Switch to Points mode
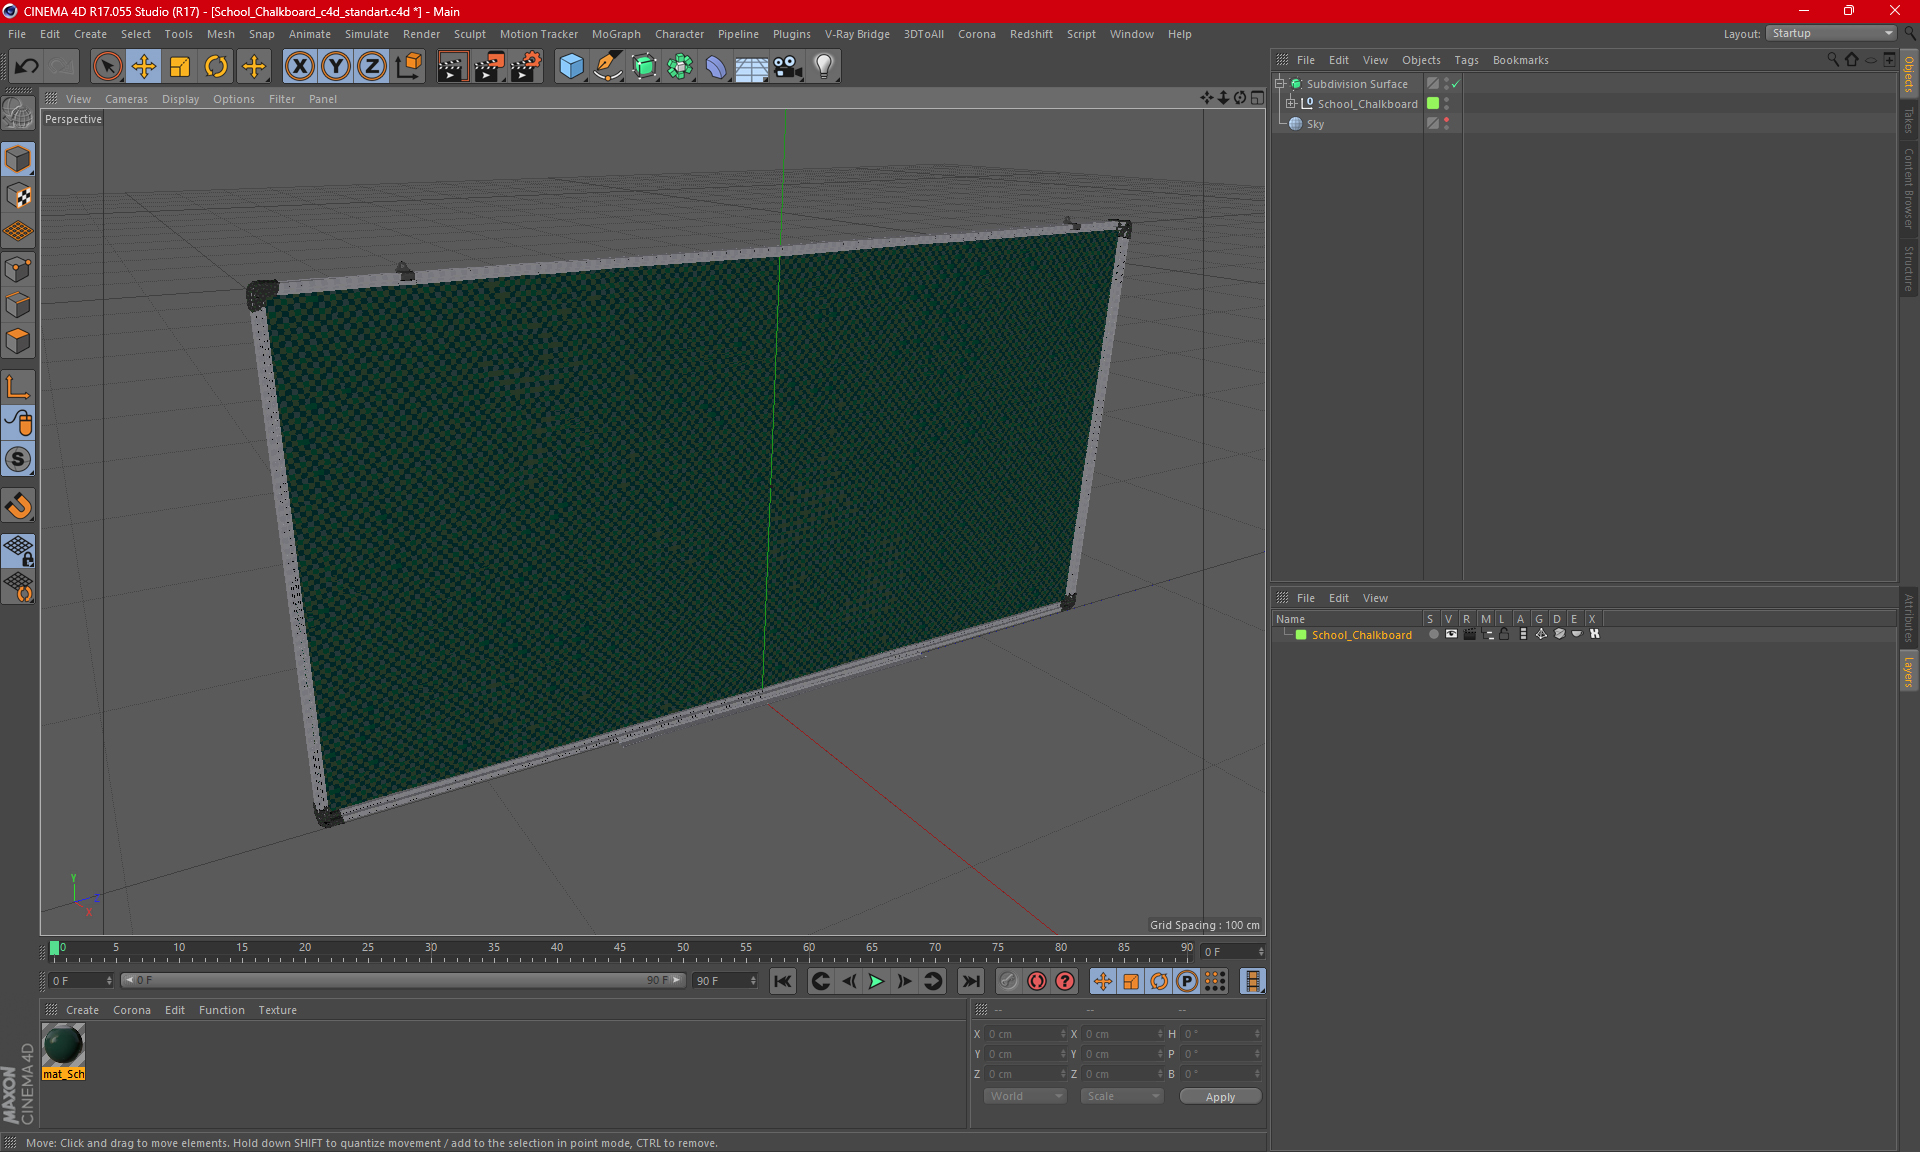Image resolution: width=1920 pixels, height=1152 pixels. click(x=18, y=268)
